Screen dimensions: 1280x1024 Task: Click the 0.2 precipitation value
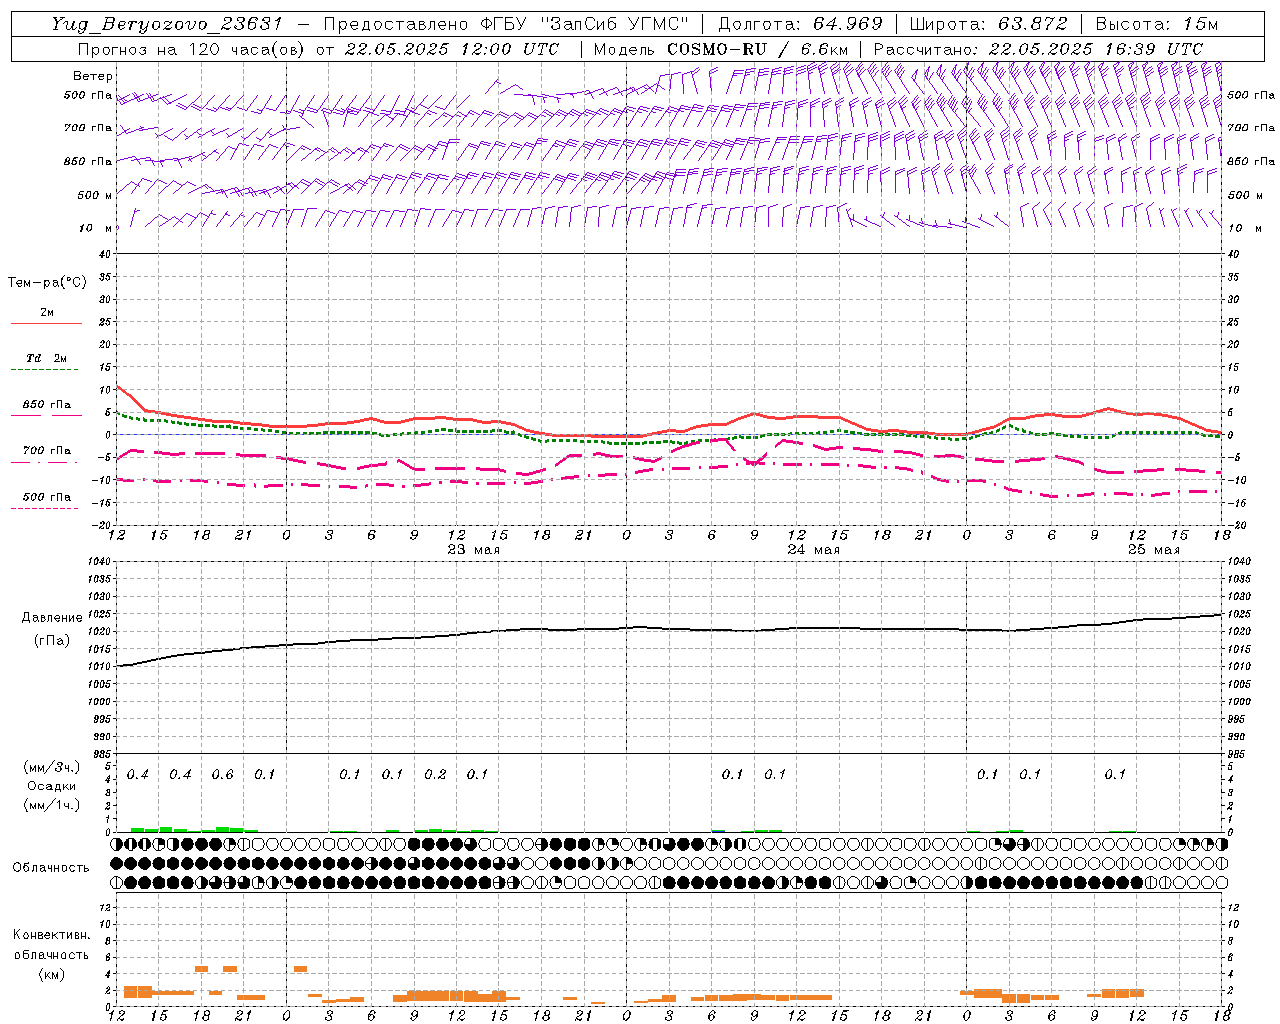click(x=435, y=775)
